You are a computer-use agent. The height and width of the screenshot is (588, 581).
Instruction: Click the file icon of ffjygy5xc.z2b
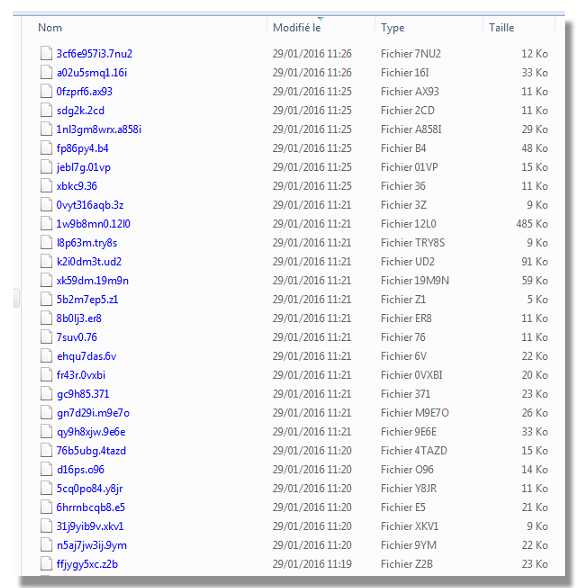[x=46, y=564]
